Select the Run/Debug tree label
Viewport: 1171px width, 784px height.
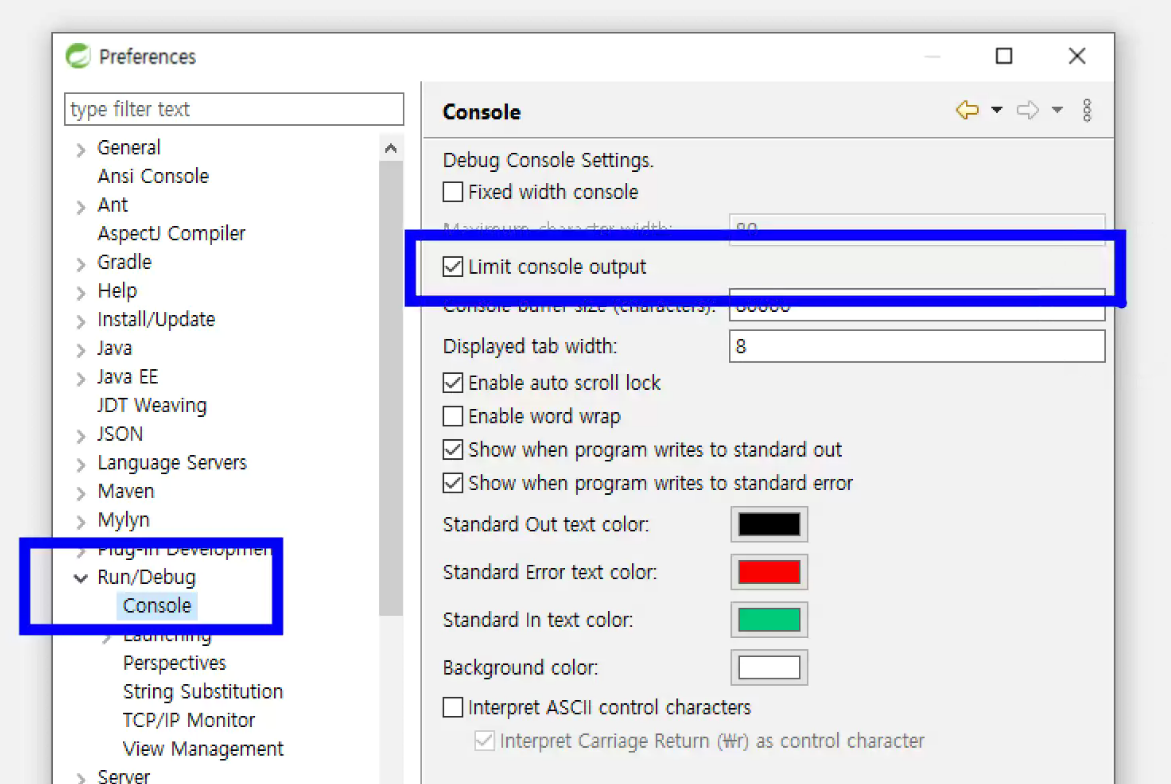(x=146, y=577)
